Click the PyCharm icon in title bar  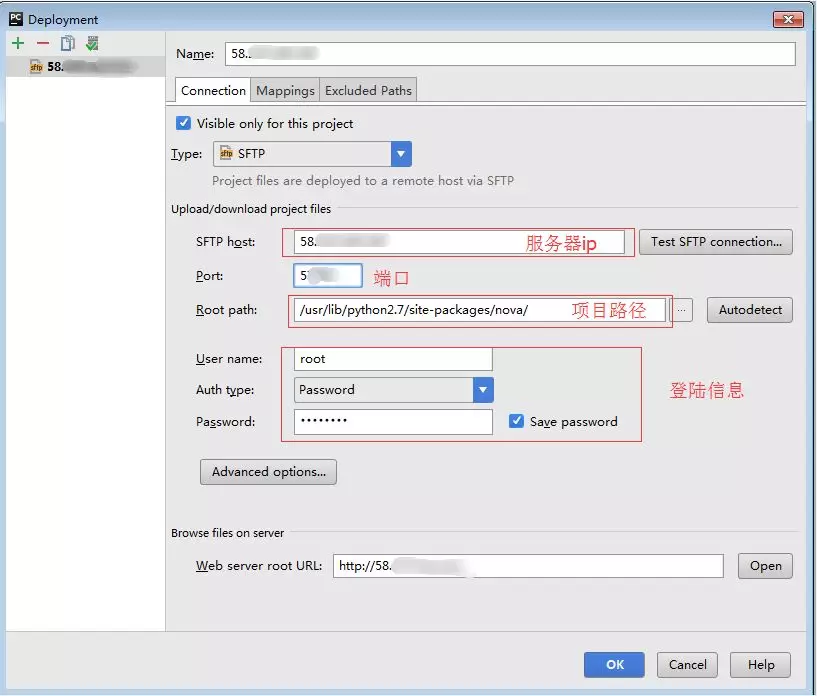tap(16, 19)
